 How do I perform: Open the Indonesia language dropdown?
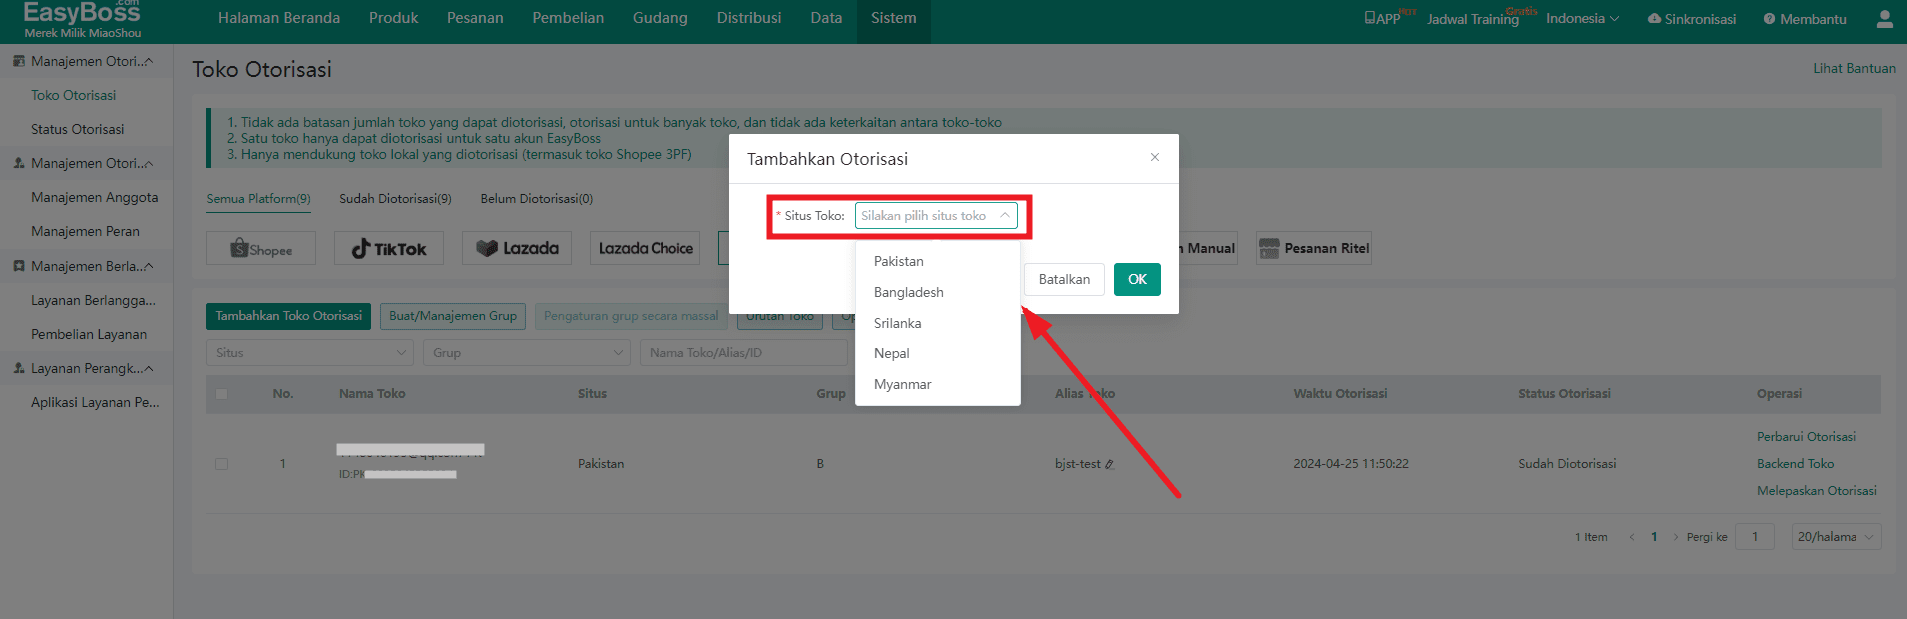pos(1582,19)
